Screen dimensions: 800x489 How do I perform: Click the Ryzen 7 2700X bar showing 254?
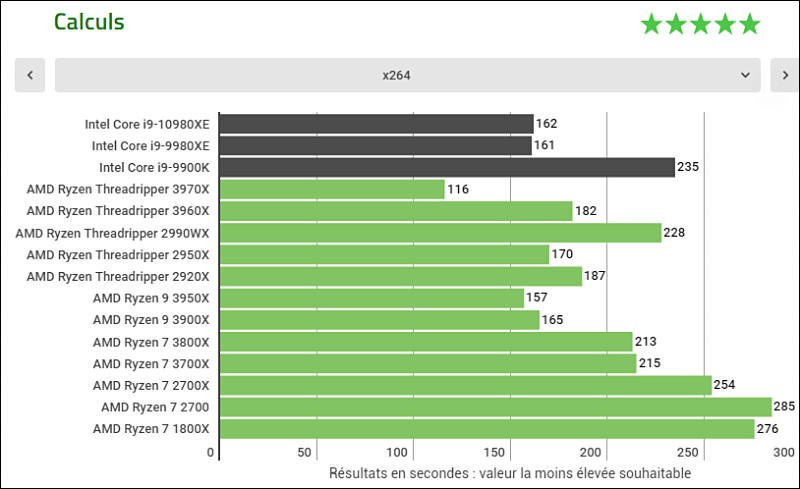[x=466, y=385]
